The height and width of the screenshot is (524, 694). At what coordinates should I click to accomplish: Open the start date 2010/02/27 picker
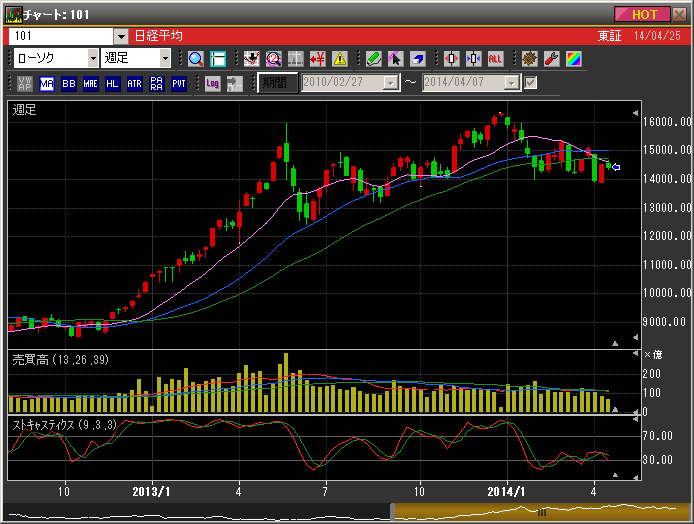coord(392,83)
